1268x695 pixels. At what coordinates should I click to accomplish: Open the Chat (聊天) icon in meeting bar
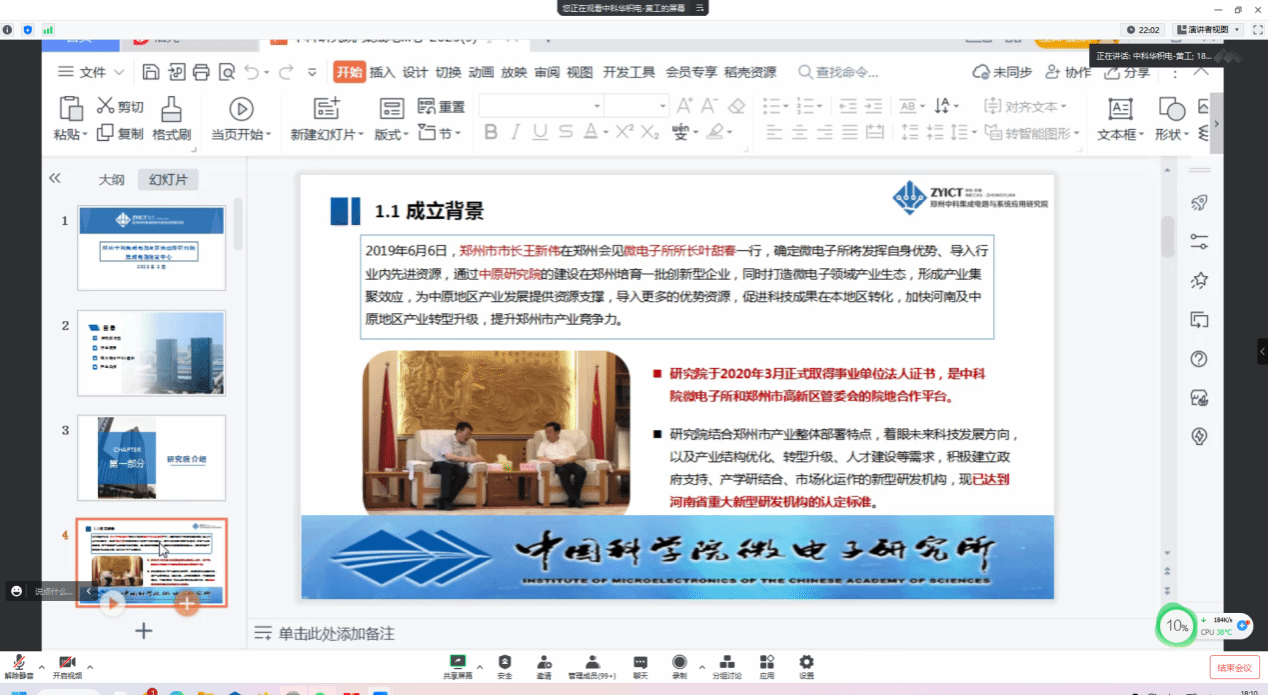click(640, 662)
